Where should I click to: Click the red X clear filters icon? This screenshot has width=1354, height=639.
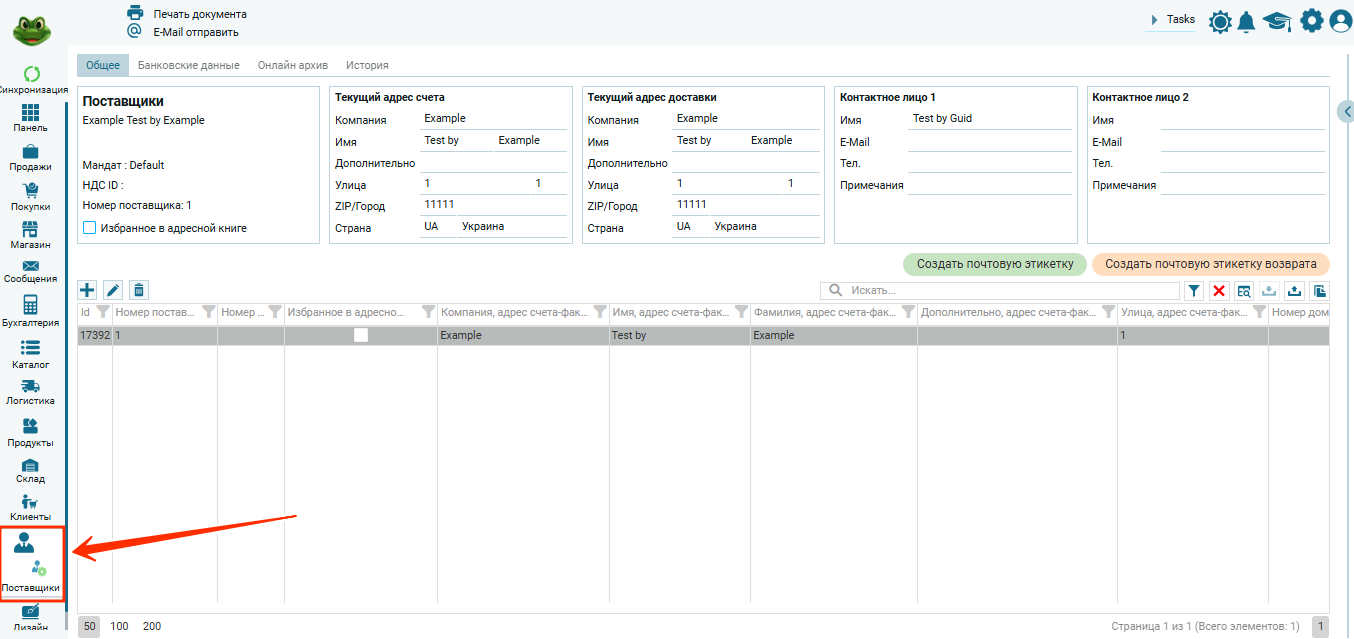(1219, 291)
